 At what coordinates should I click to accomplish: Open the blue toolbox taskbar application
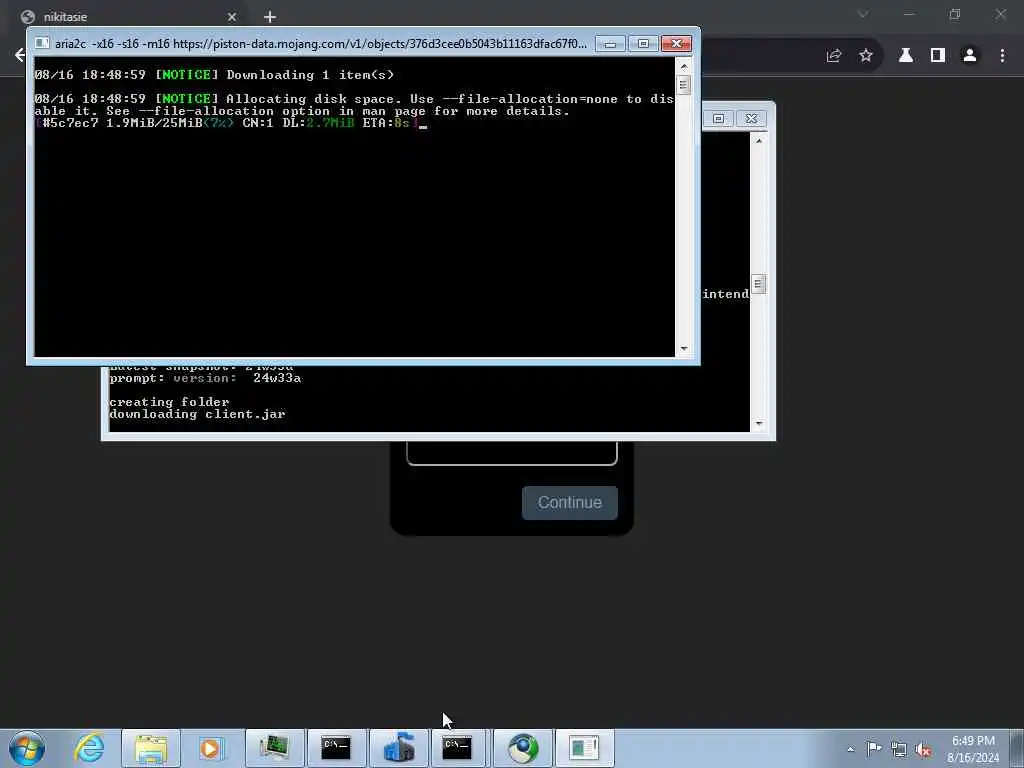tap(399, 748)
